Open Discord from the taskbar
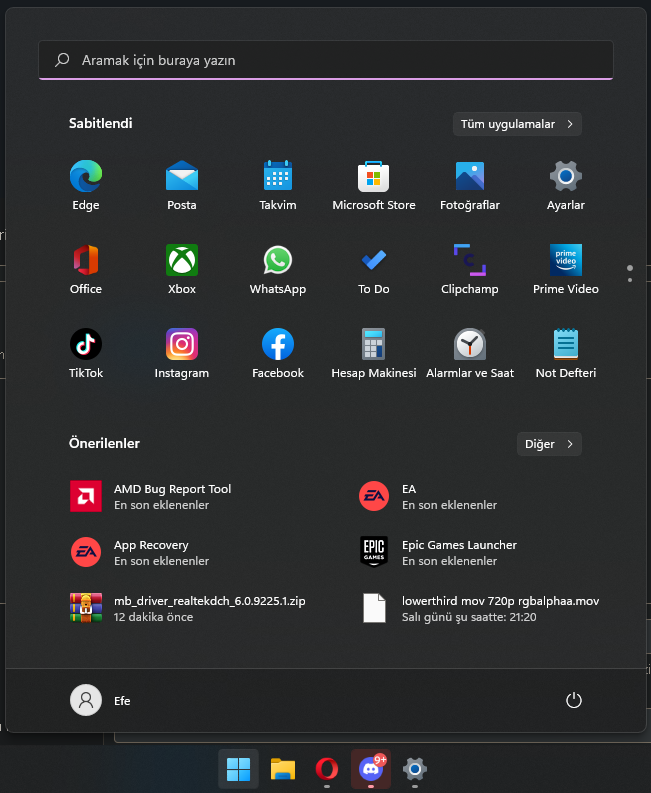The width and height of the screenshot is (651, 793). (371, 769)
